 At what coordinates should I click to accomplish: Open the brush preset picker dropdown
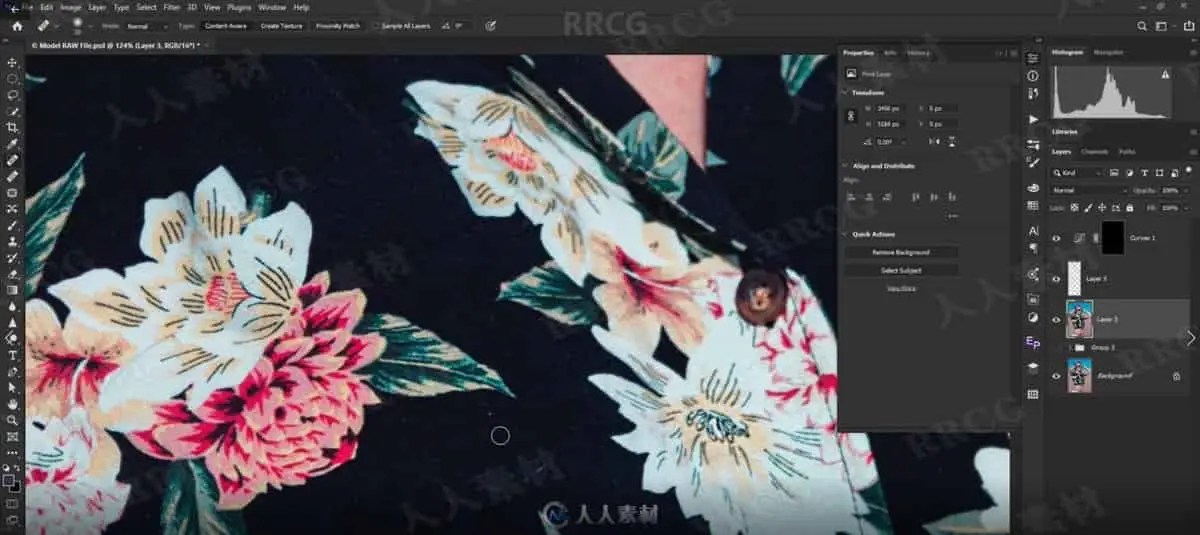pyautogui.click(x=89, y=25)
